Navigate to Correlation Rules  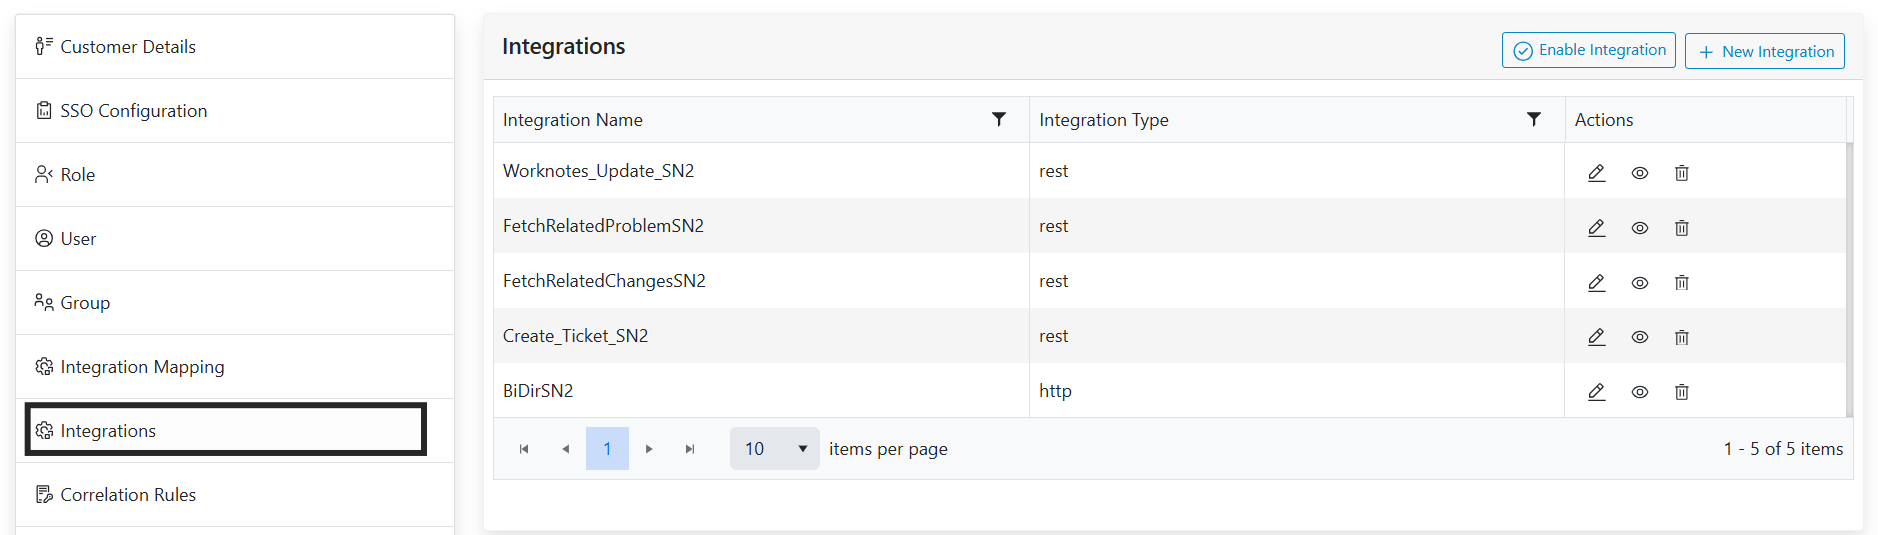[128, 495]
